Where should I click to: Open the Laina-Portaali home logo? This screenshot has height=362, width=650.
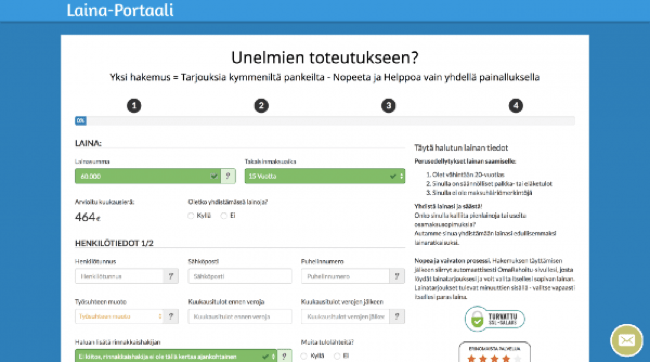click(120, 10)
